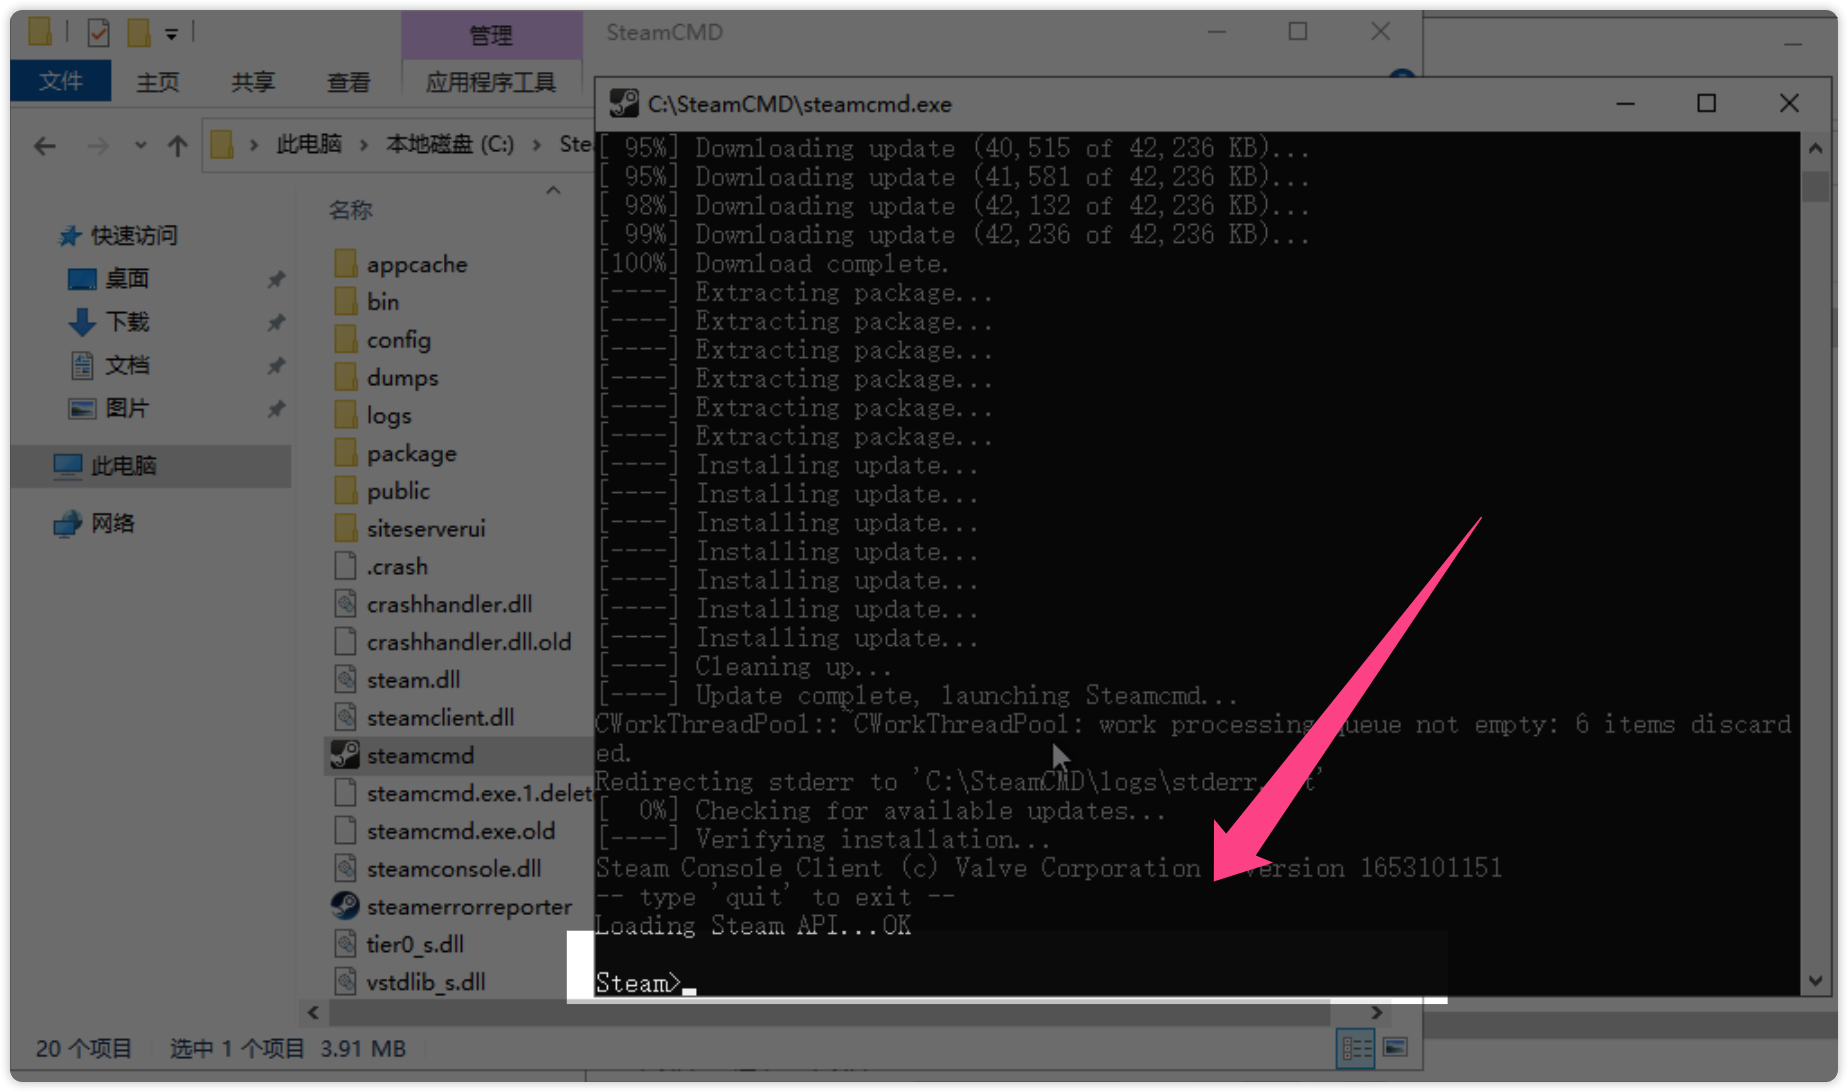Open recent locations dropdown

[x=140, y=146]
